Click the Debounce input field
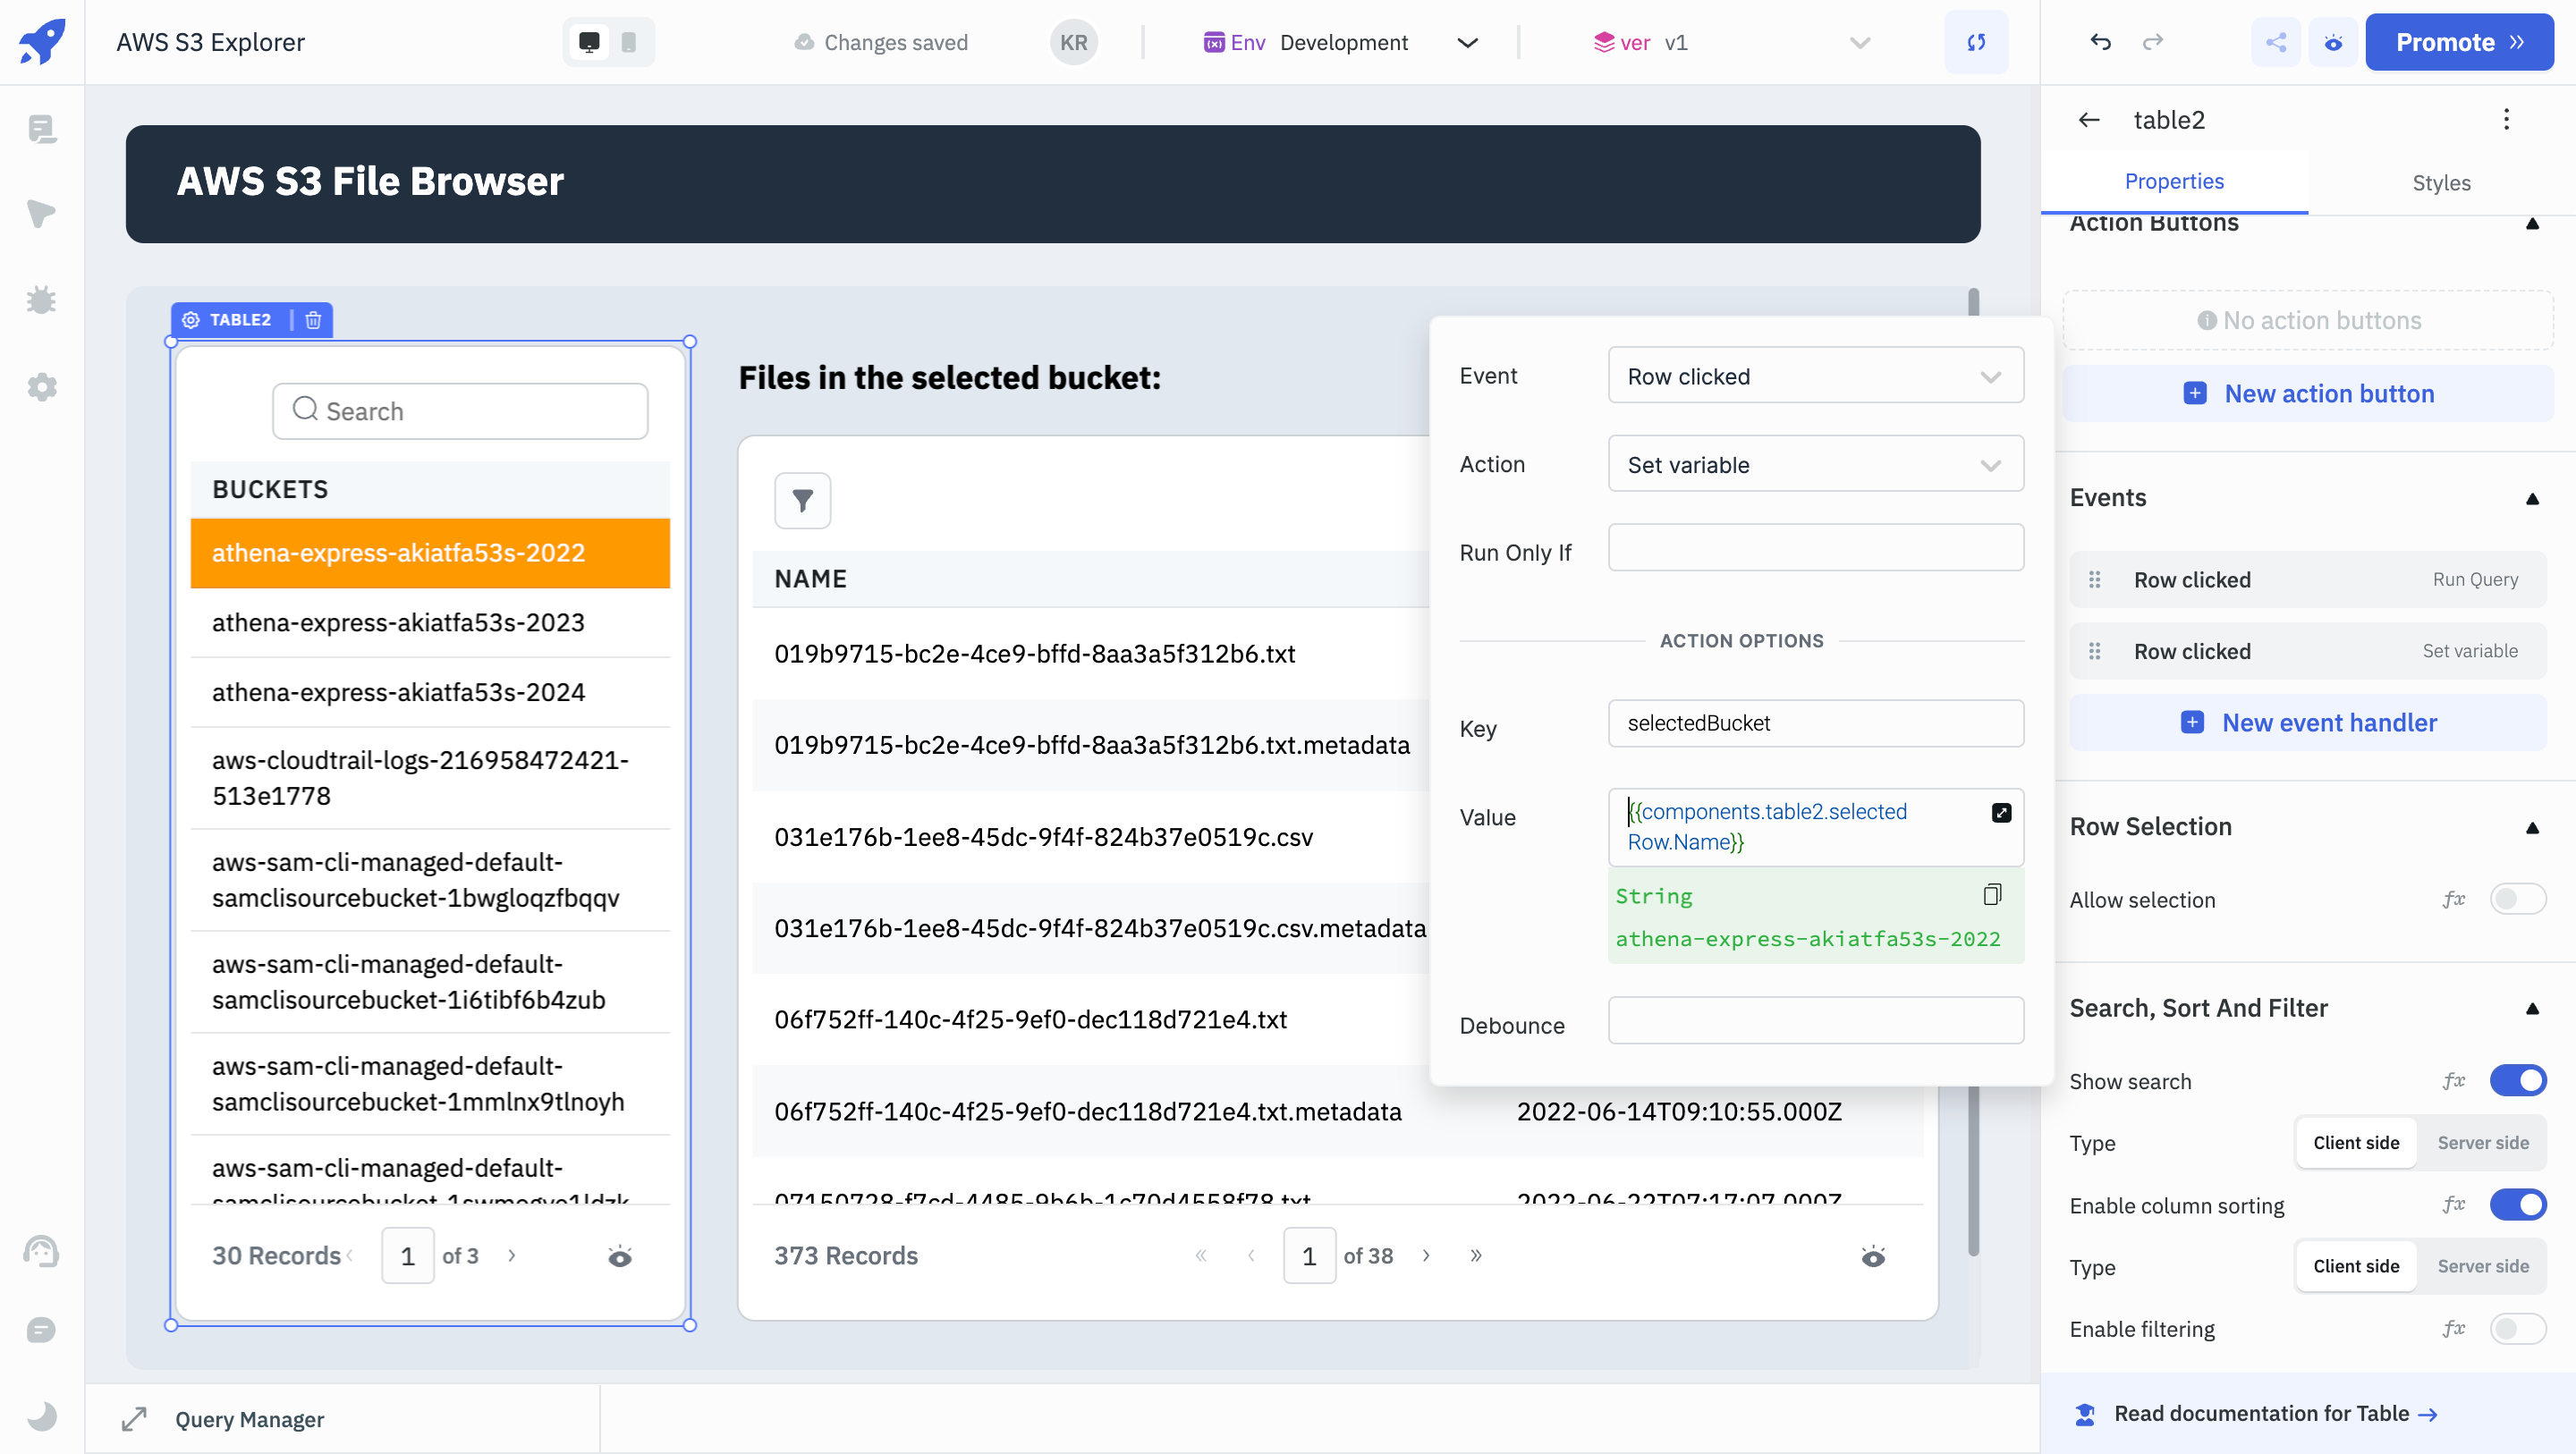The image size is (2576, 1454). pyautogui.click(x=1815, y=1021)
